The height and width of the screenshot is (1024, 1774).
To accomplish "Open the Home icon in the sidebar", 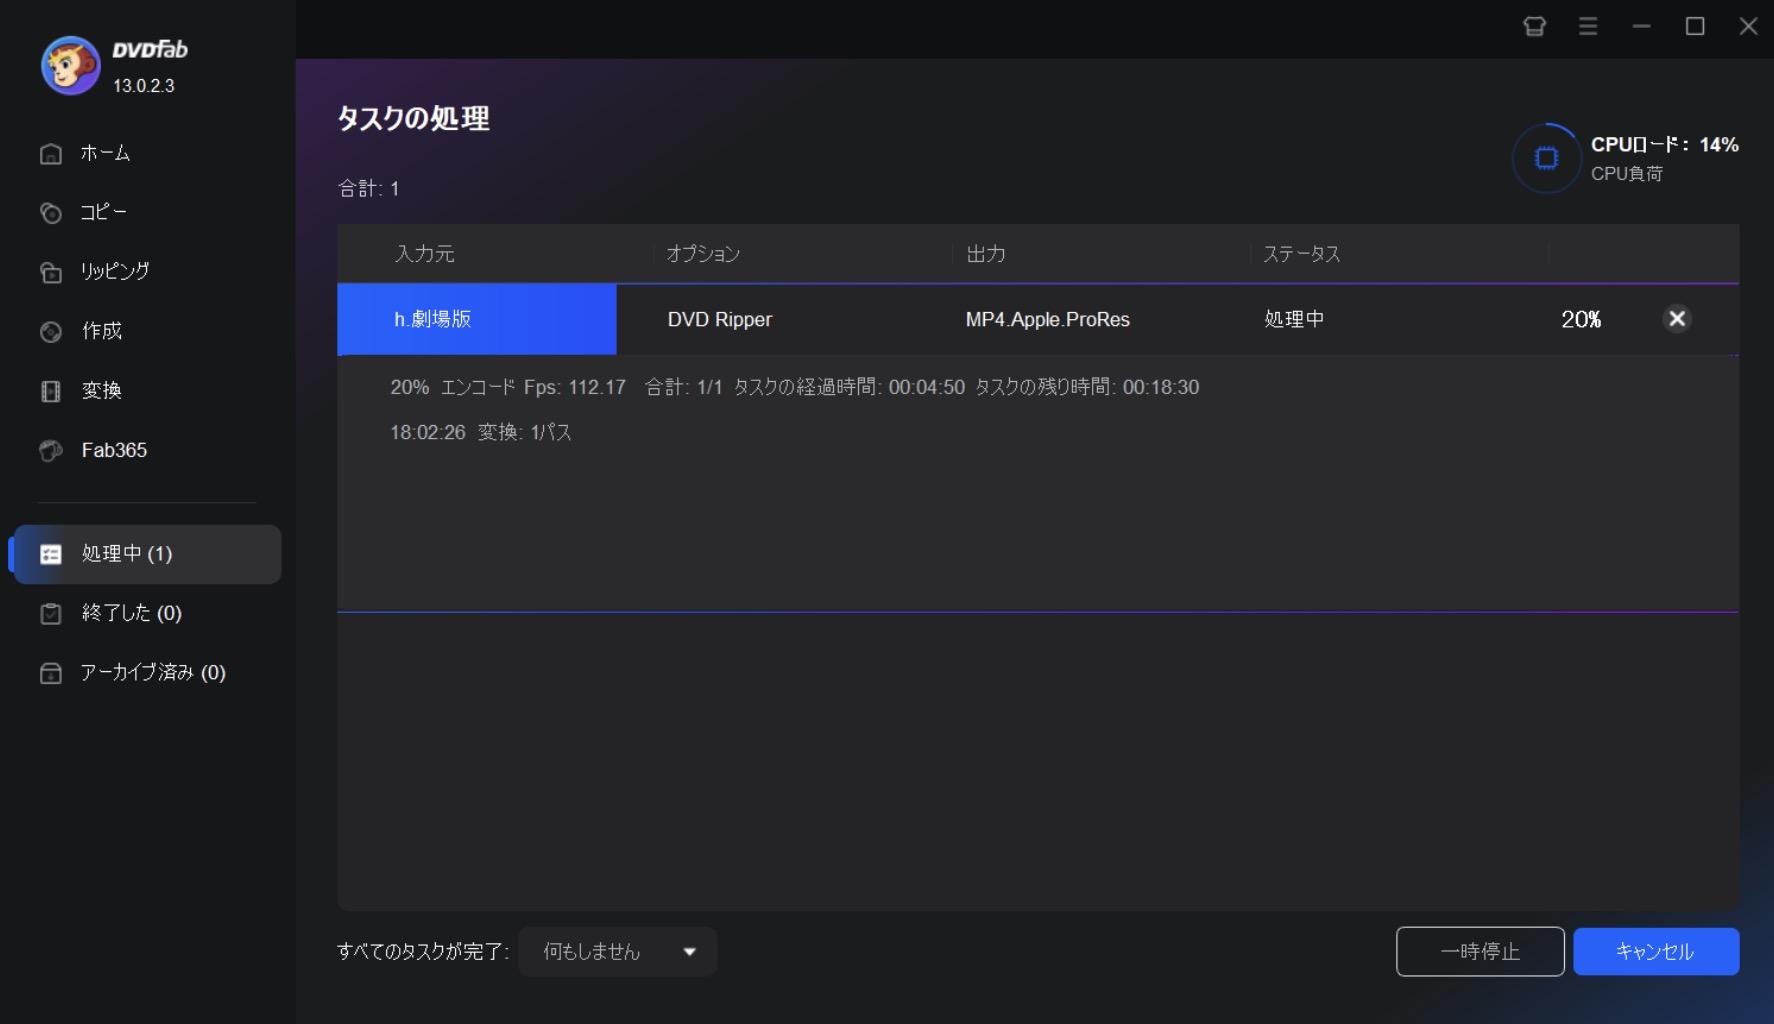I will pos(51,154).
